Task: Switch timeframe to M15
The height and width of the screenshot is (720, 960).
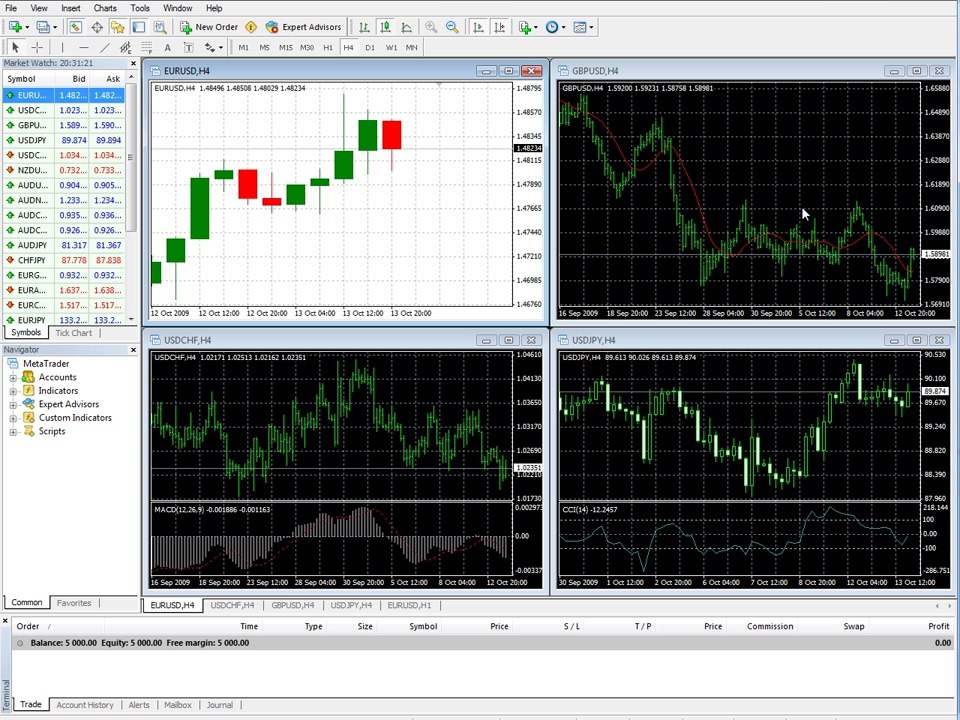Action: tap(286, 47)
